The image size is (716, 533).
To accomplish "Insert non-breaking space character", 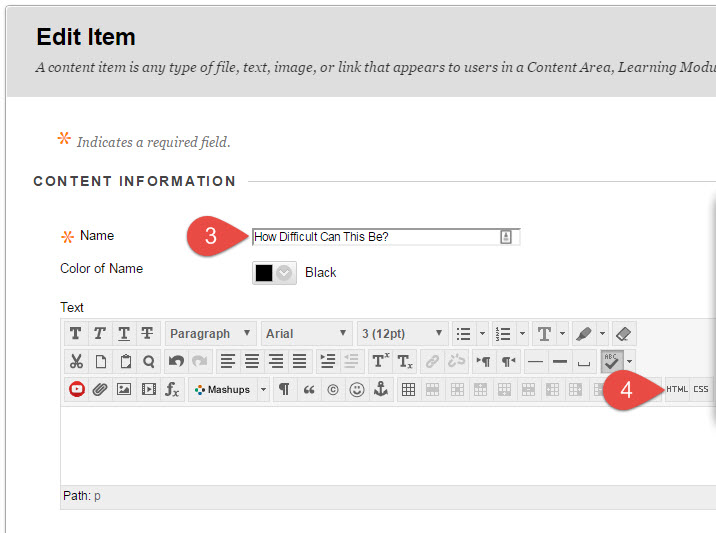I will [x=584, y=362].
